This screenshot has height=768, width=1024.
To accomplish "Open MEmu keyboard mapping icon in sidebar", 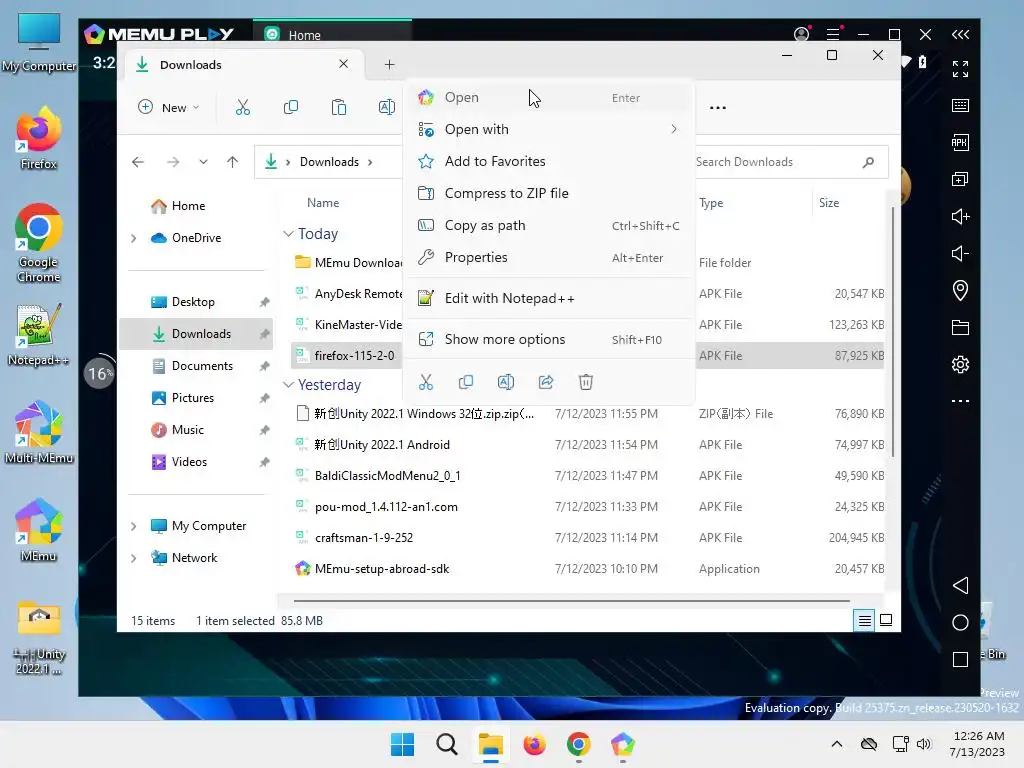I will (960, 106).
